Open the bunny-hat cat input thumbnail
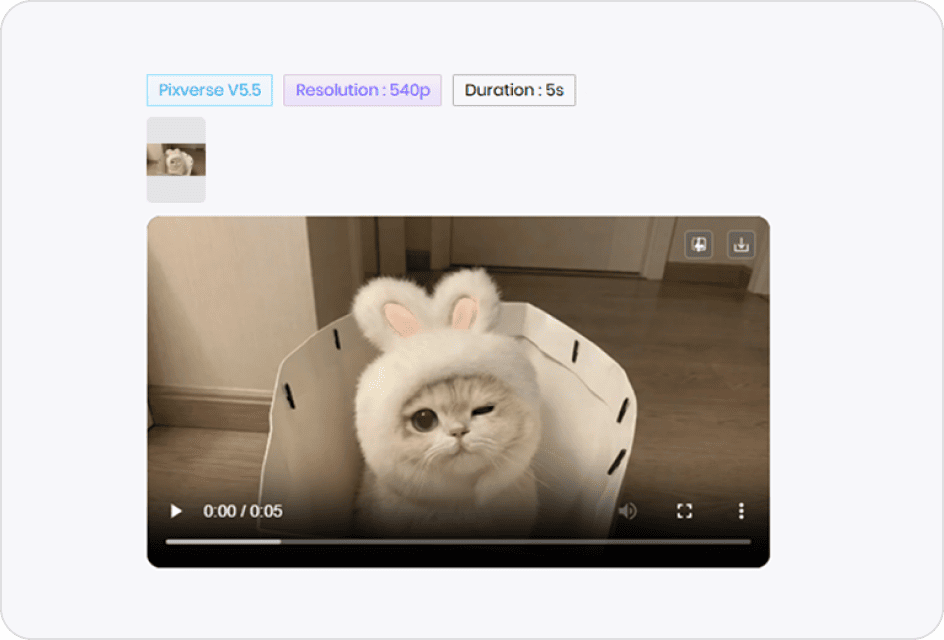 coord(176,158)
